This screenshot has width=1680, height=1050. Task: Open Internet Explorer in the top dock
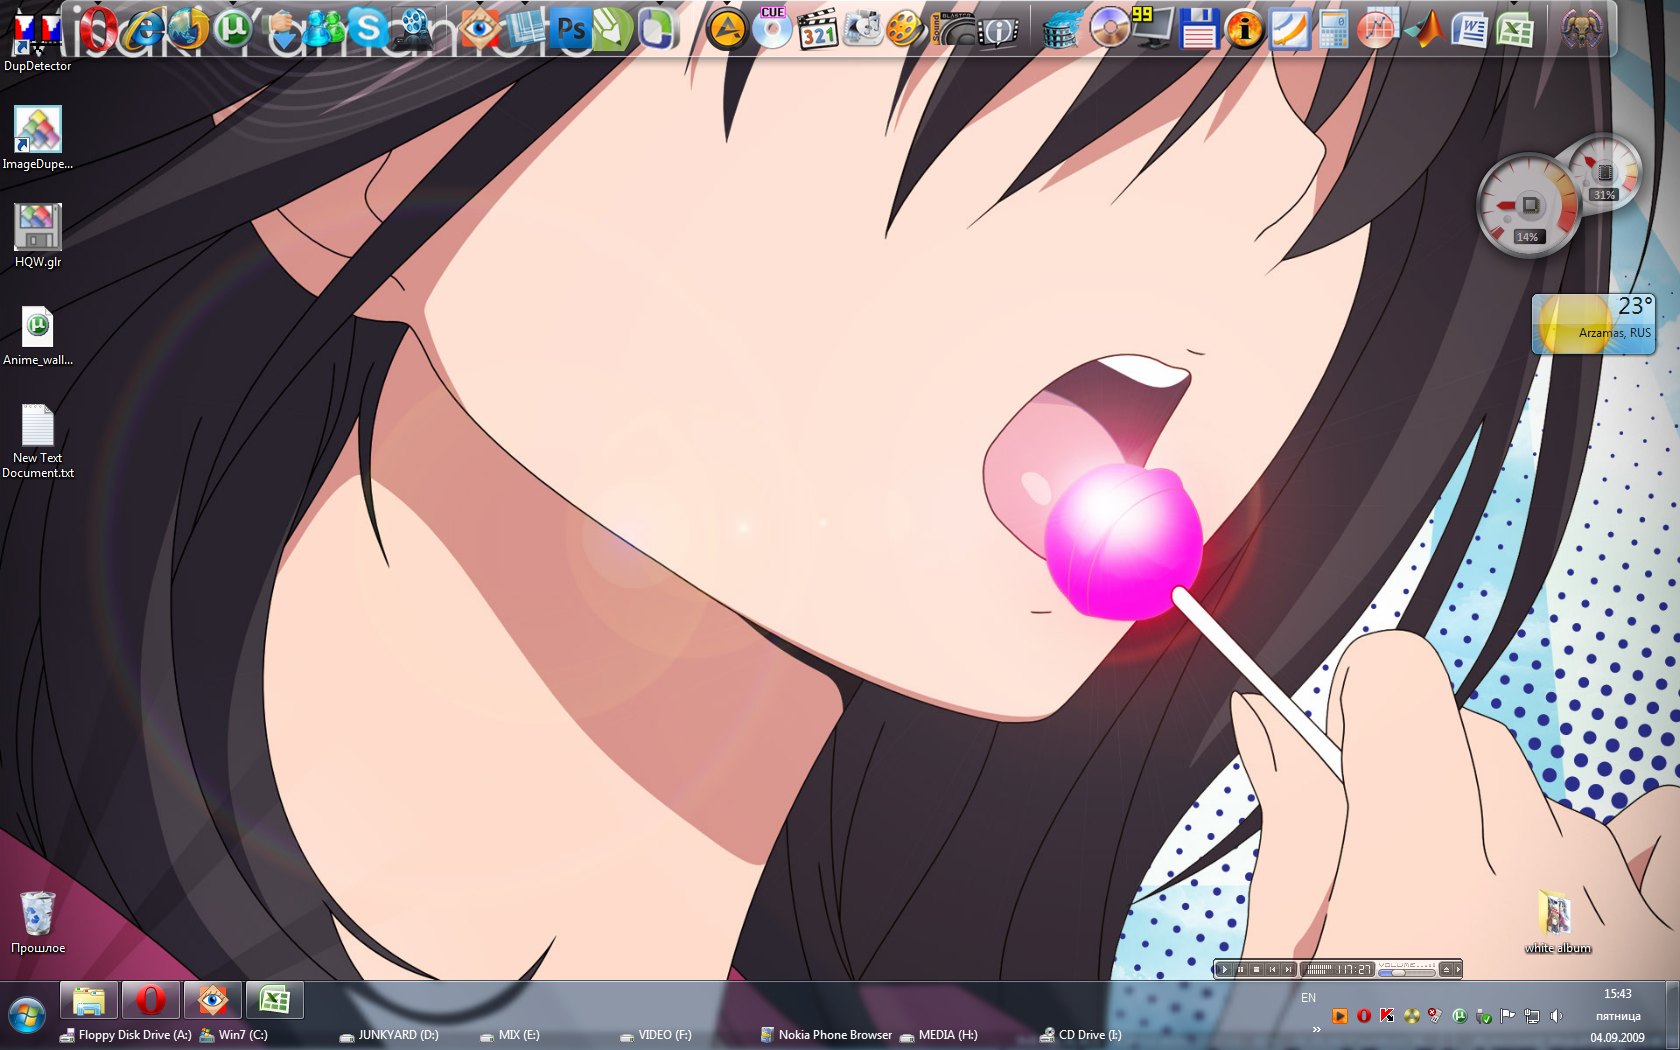coord(144,28)
